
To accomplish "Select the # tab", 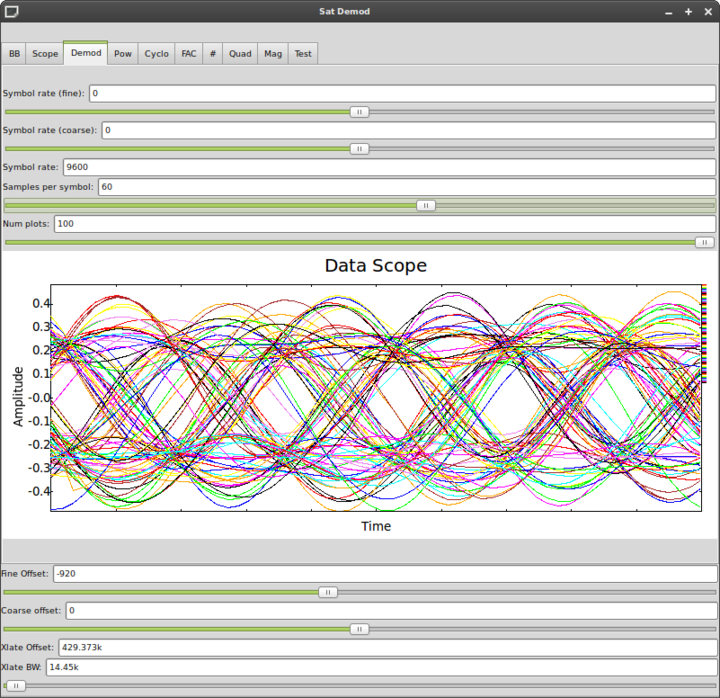I will coord(212,53).
